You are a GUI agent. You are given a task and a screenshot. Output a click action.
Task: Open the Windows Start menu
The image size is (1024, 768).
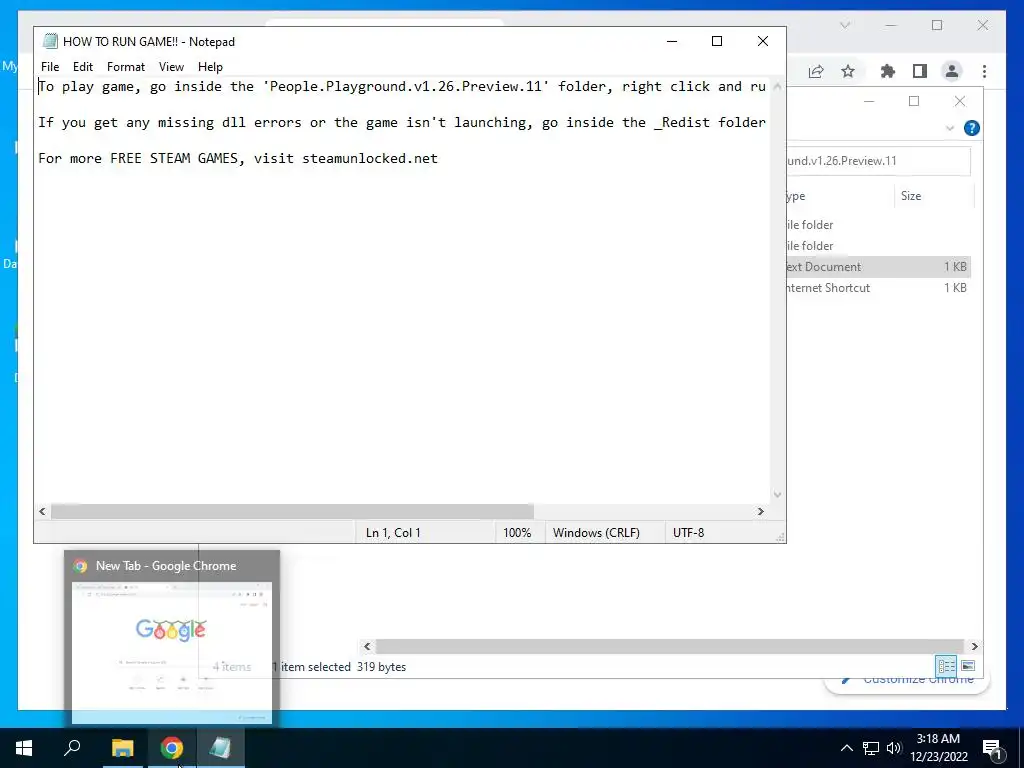point(24,748)
